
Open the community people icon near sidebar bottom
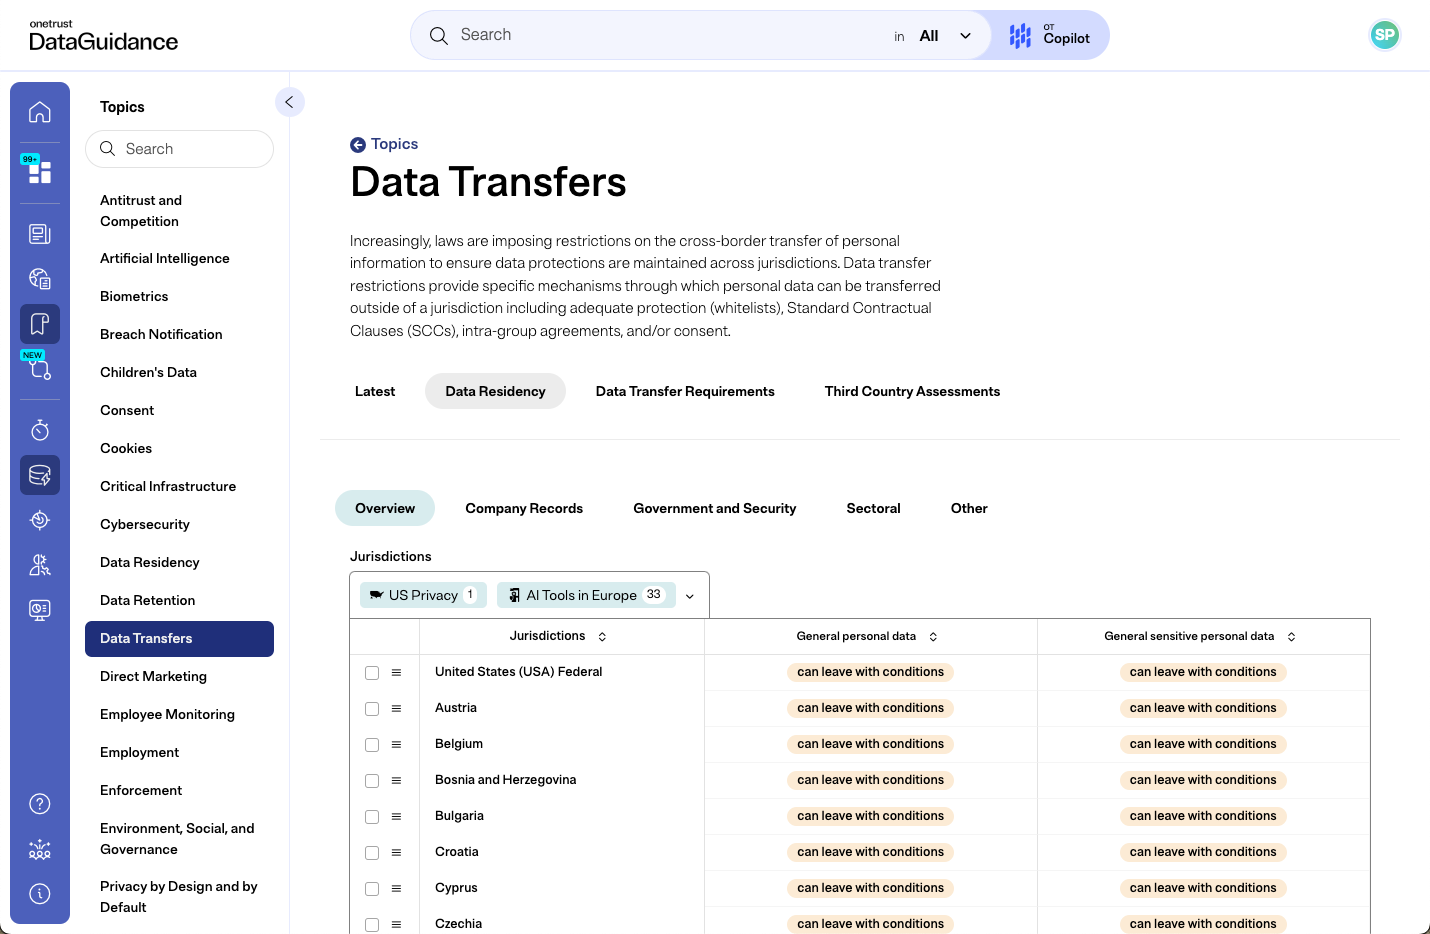pos(40,849)
